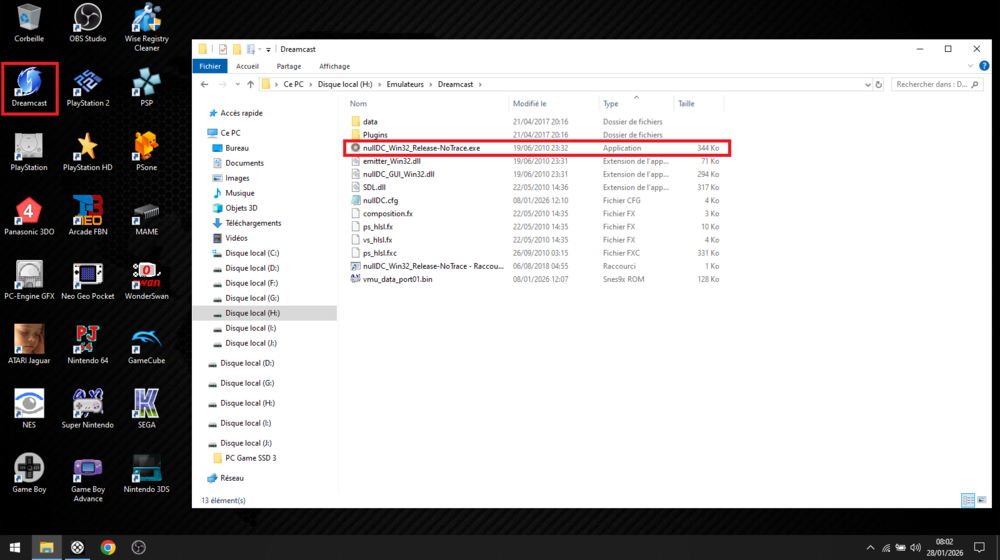
Task: Switch to the Affichage ribbon tab
Action: [334, 67]
